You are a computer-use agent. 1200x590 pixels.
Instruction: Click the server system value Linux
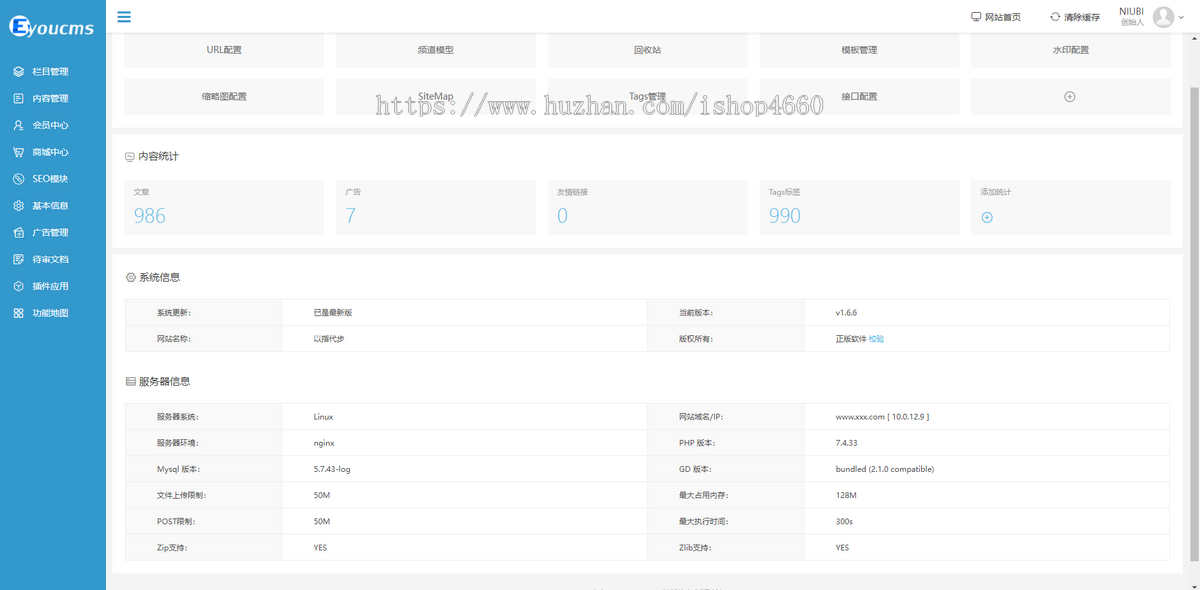323,417
